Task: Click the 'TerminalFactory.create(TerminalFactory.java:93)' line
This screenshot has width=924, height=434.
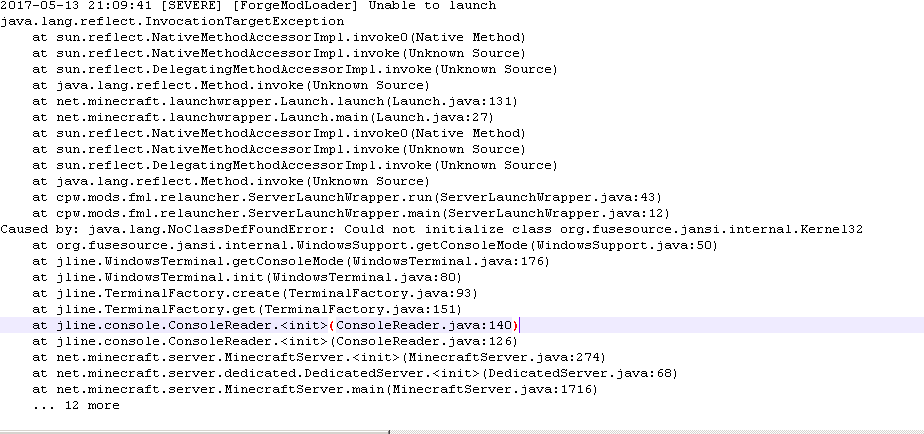Action: tap(255, 292)
